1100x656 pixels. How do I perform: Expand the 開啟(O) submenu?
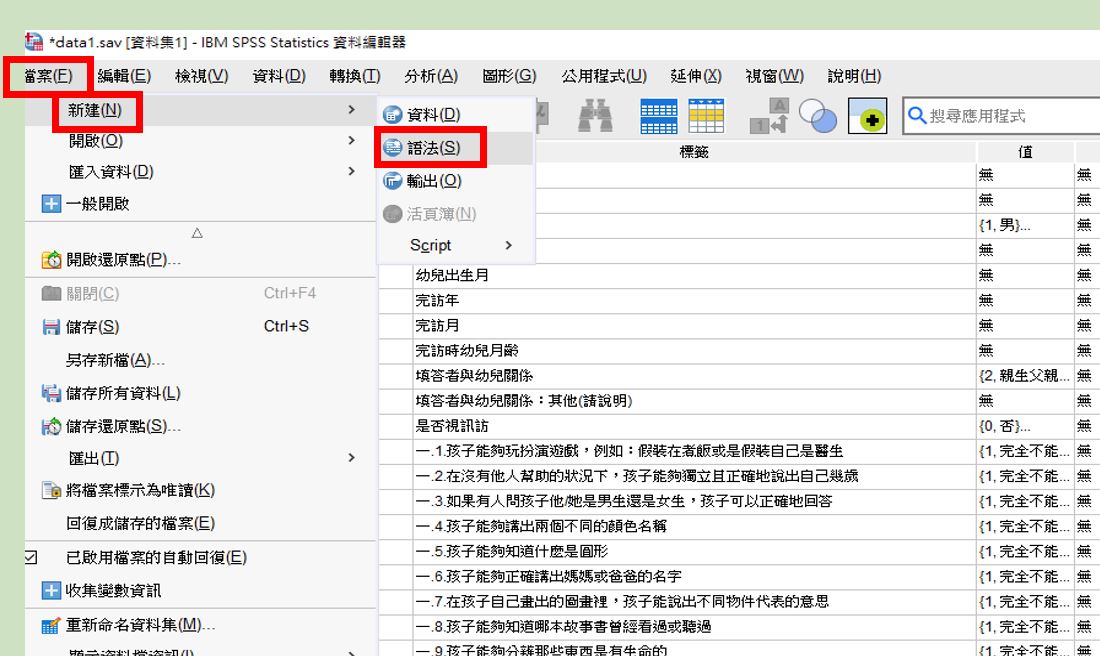pyautogui.click(x=96, y=141)
